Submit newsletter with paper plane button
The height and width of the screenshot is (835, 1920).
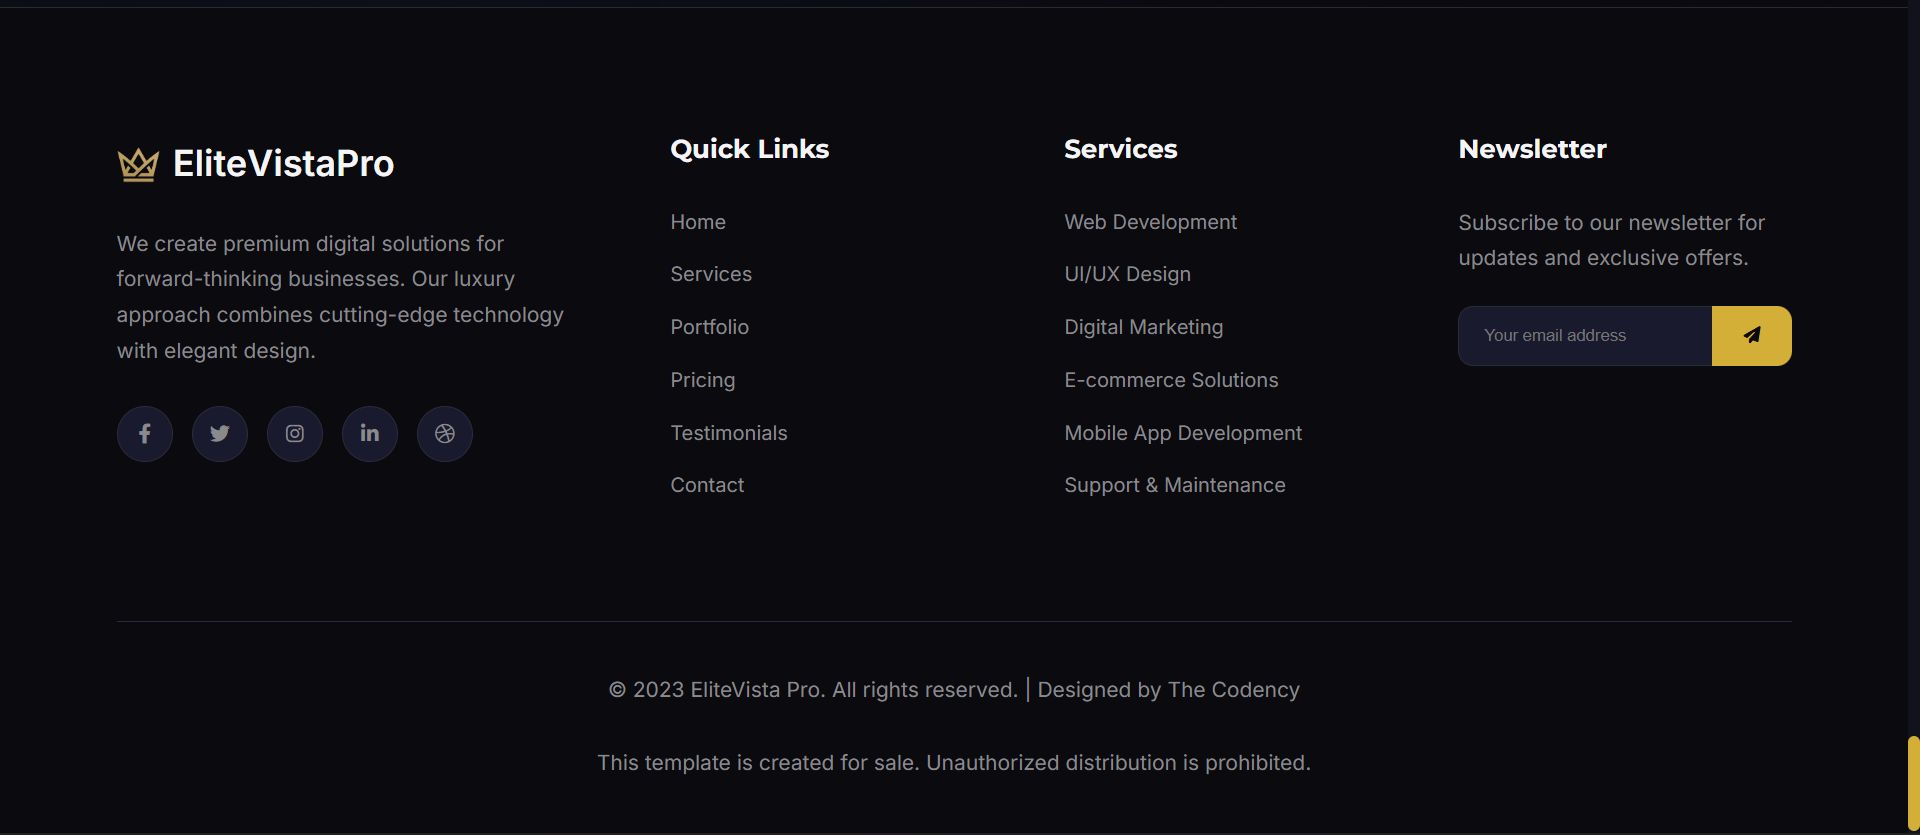(1751, 336)
